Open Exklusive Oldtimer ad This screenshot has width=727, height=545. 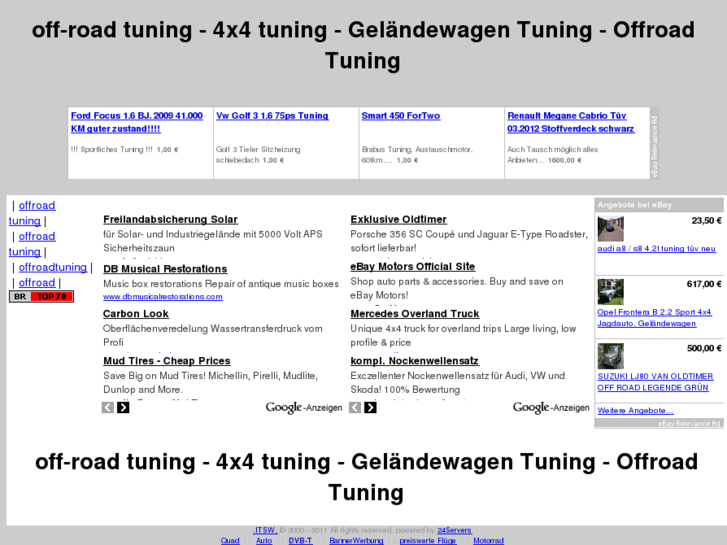398,219
